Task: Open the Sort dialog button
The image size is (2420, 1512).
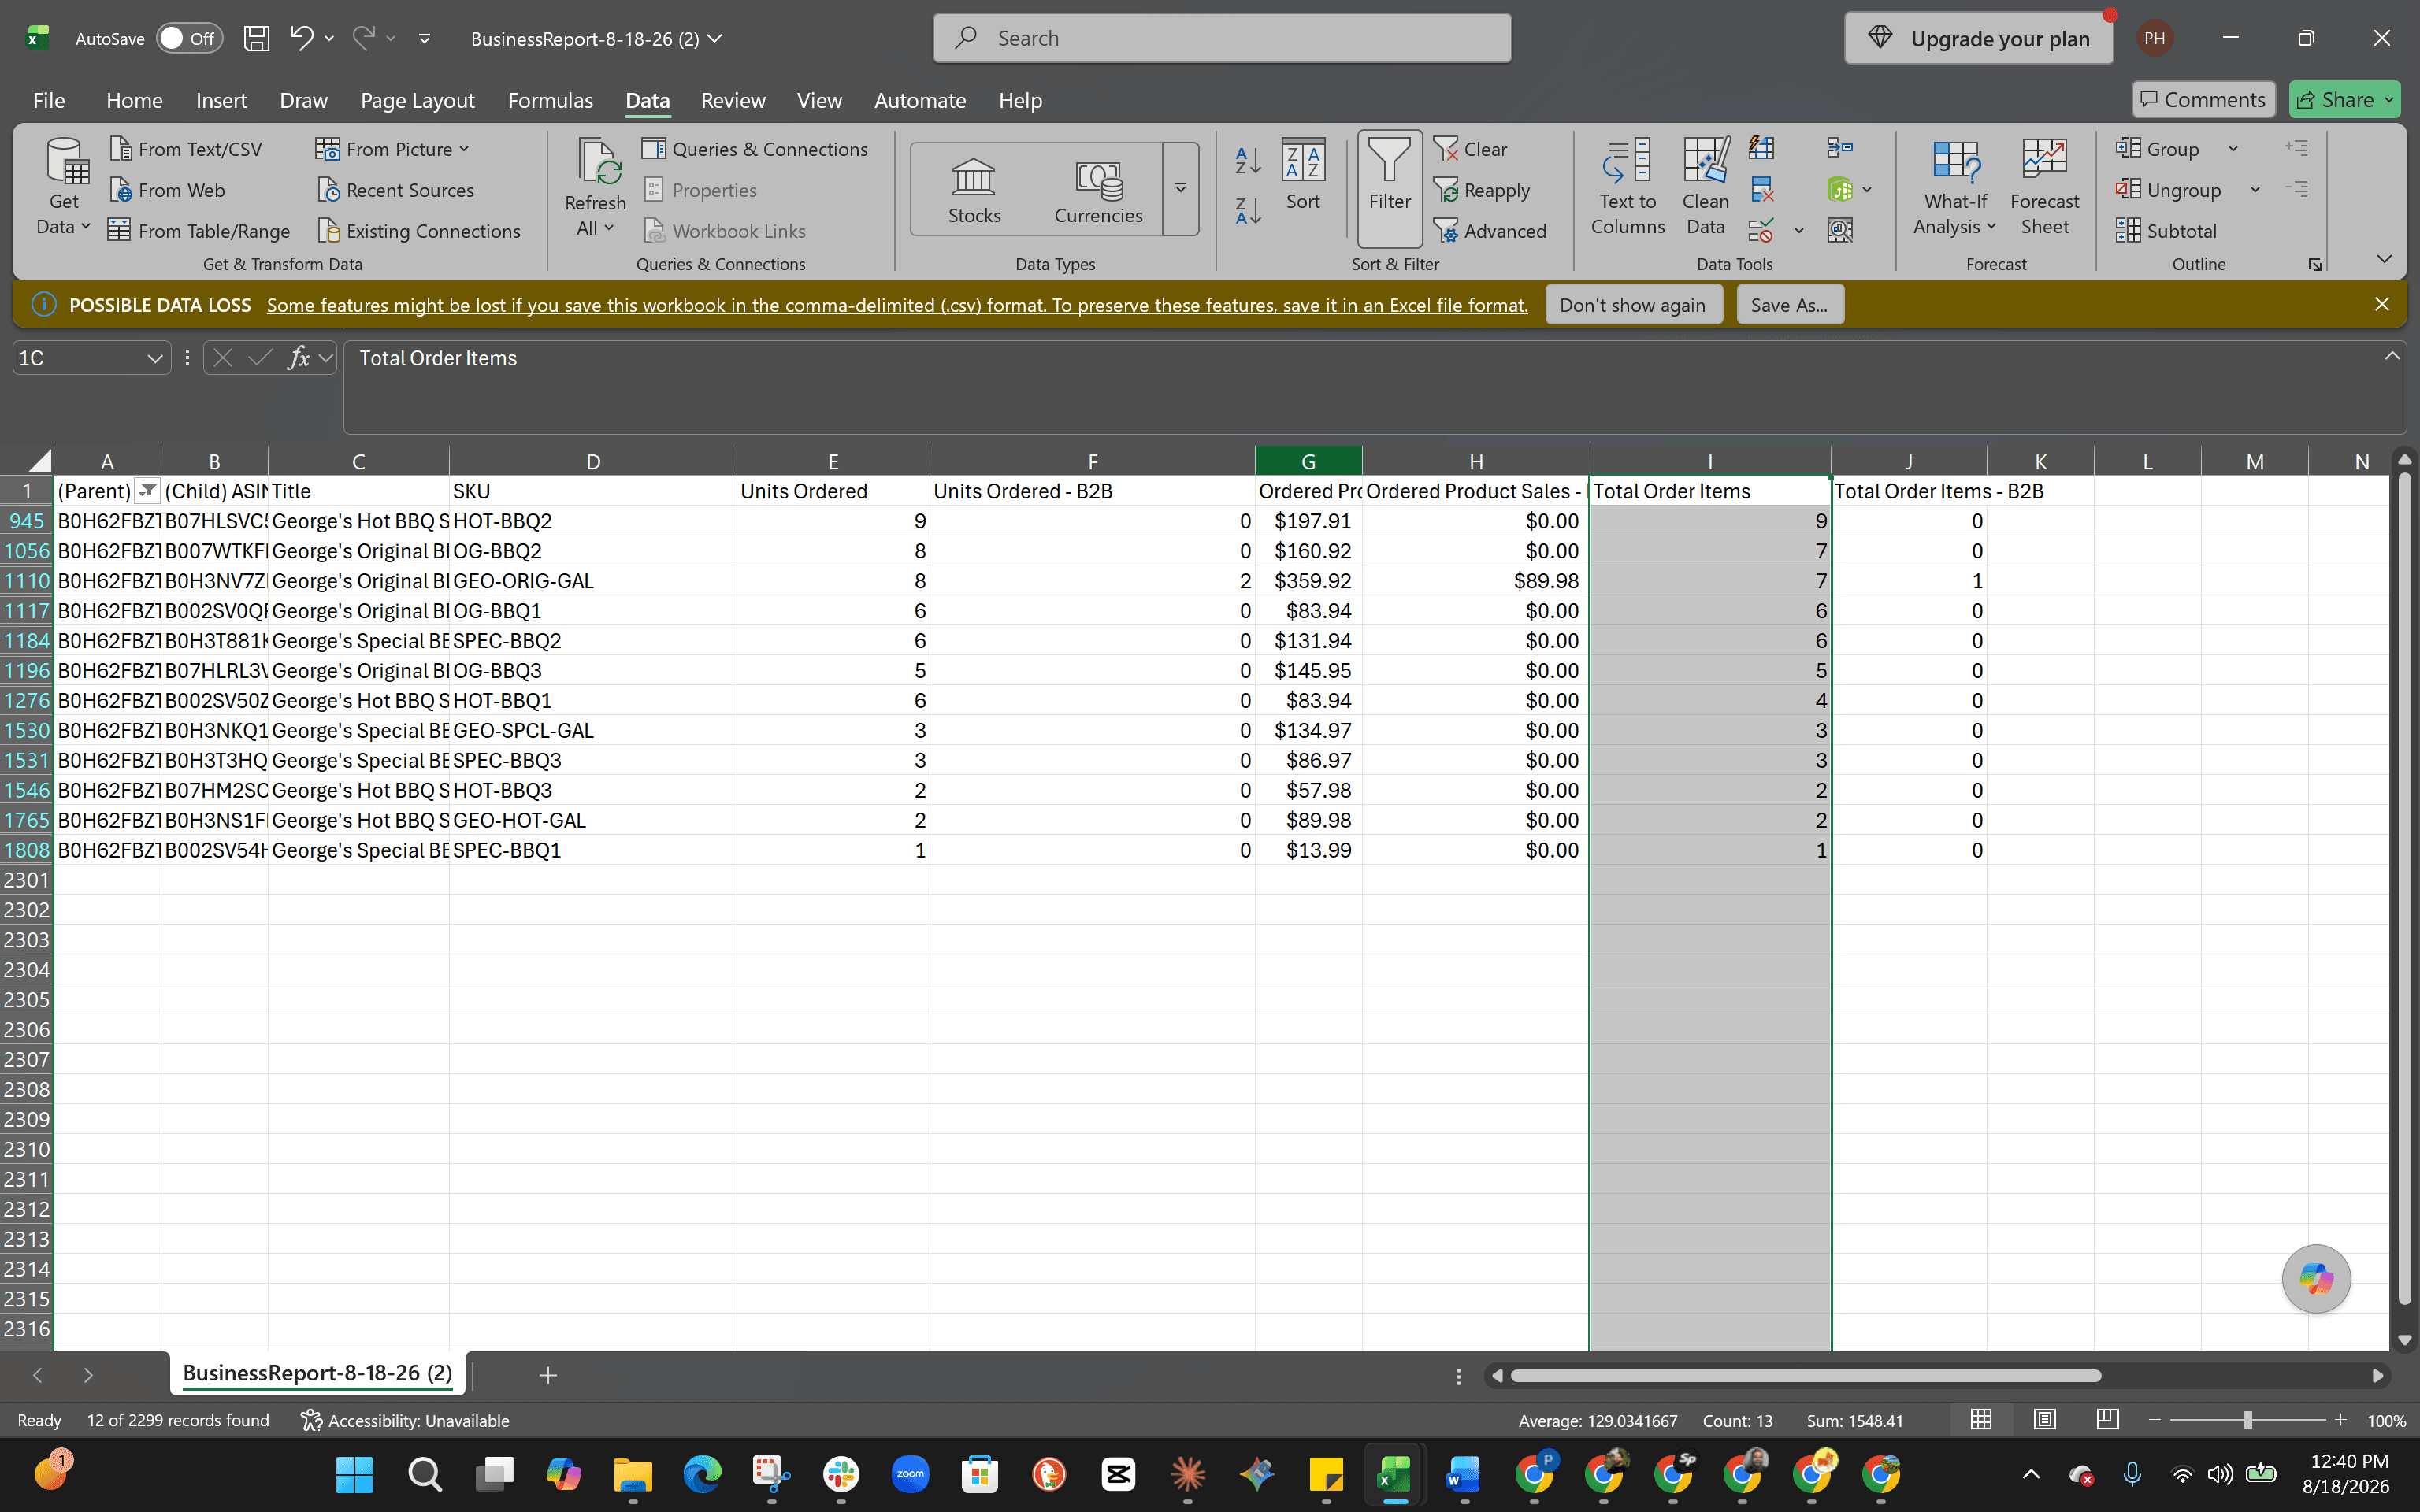Action: pyautogui.click(x=1303, y=175)
